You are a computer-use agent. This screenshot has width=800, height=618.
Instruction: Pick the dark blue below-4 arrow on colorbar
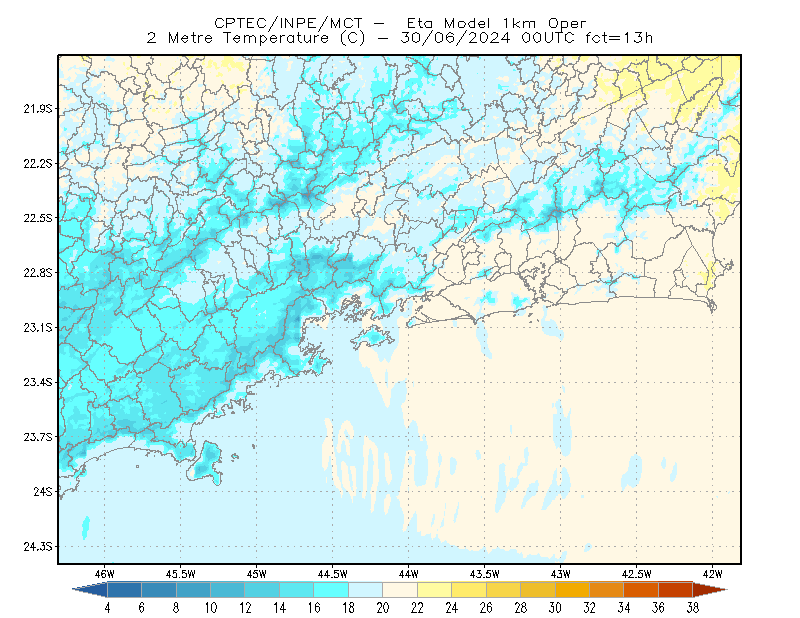pos(90,590)
